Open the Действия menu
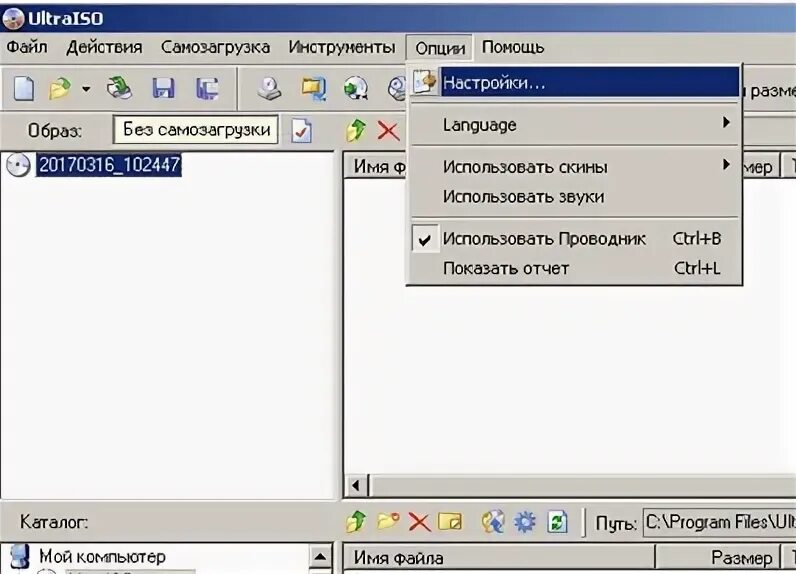 104,47
